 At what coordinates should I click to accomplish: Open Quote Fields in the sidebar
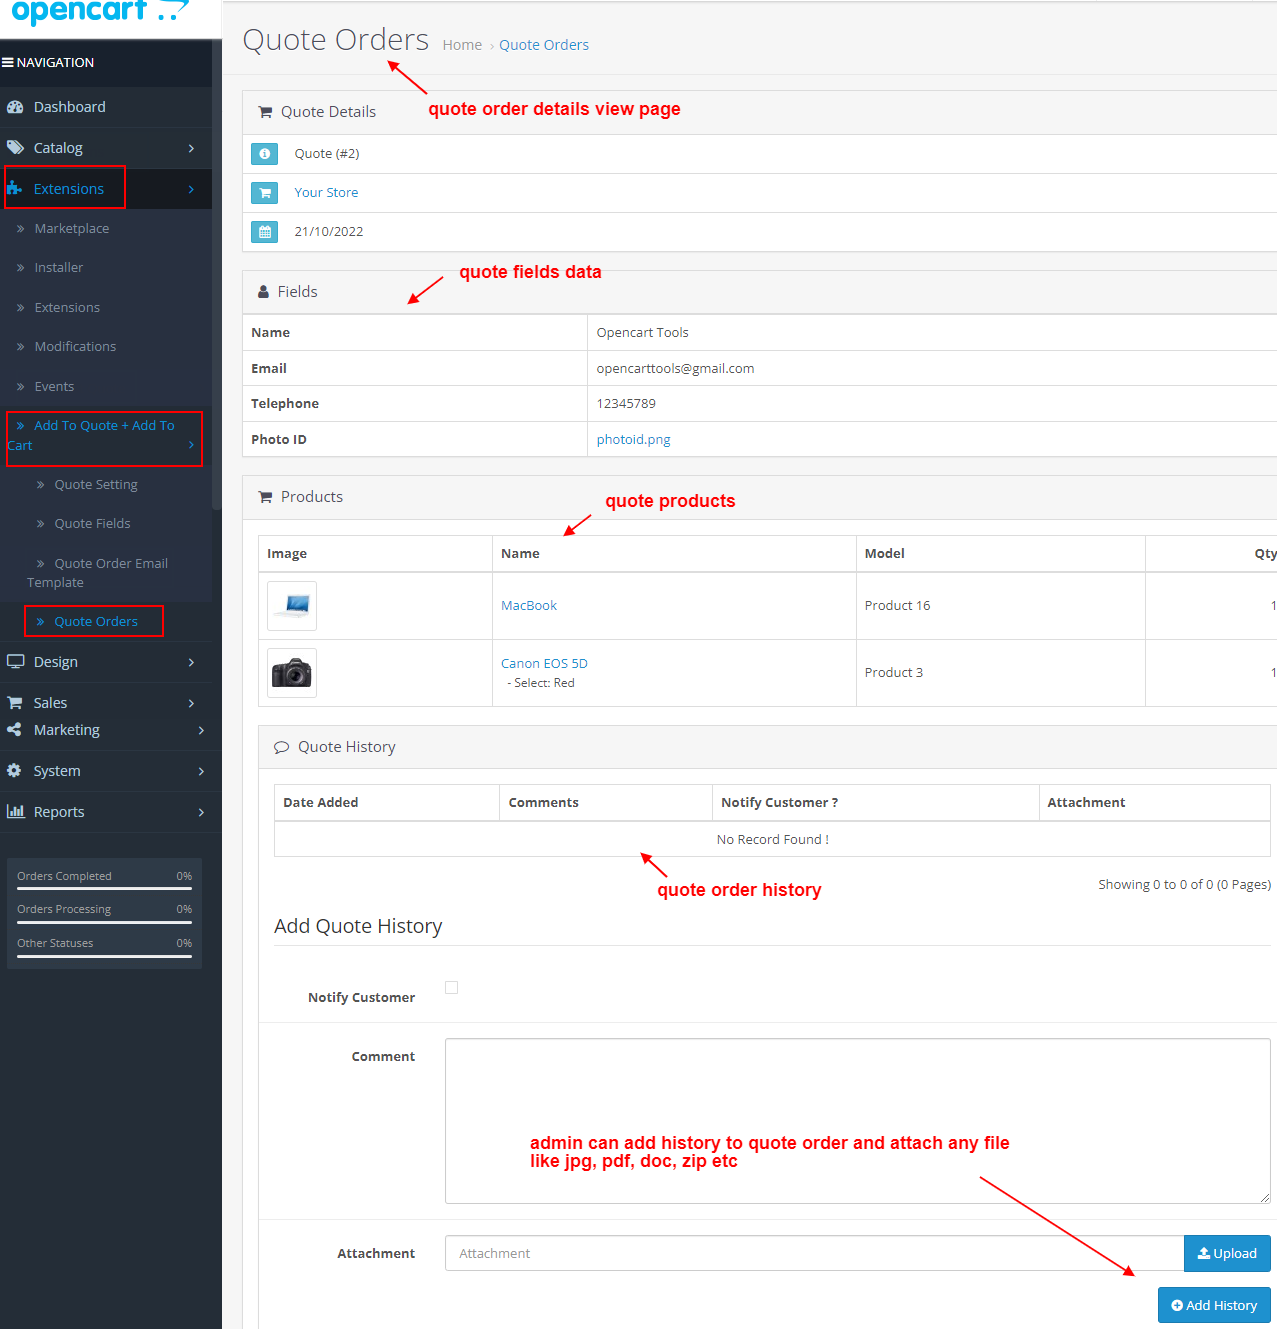(x=92, y=524)
